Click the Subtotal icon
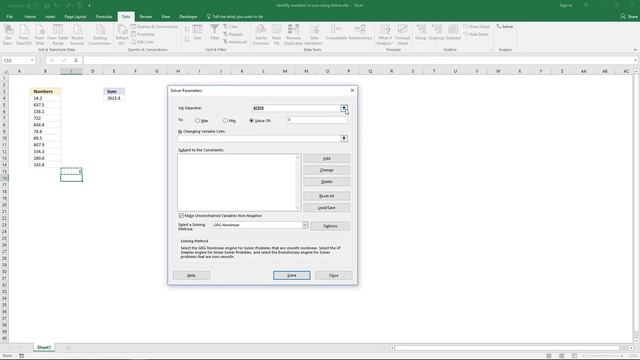Screen dimensions: 640x360 [x=453, y=33]
